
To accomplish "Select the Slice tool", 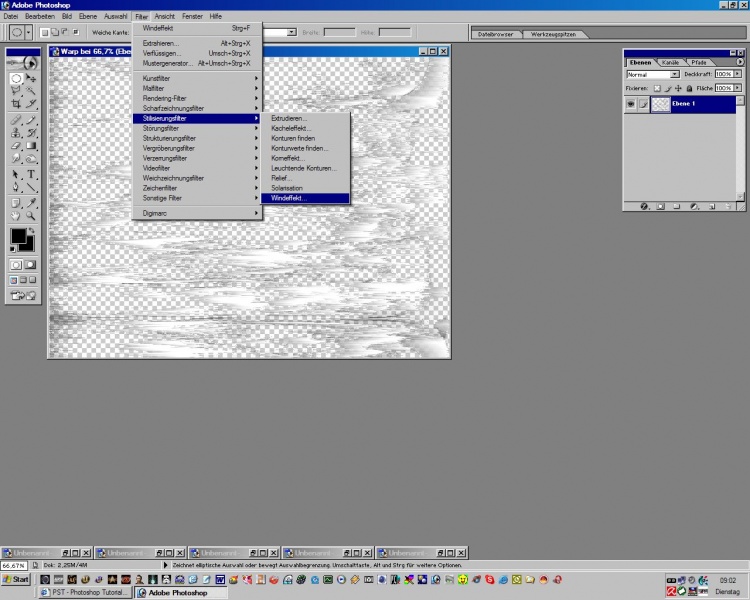I will [x=31, y=103].
